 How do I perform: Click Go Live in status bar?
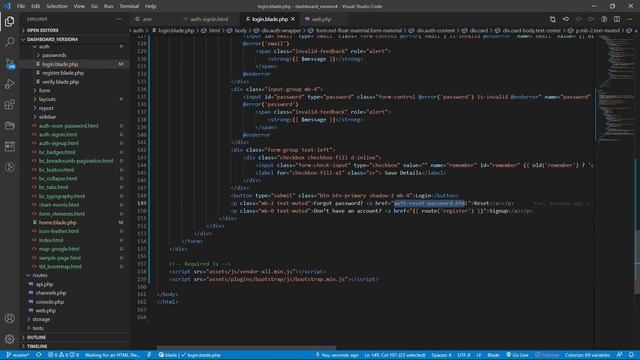[x=517, y=355]
